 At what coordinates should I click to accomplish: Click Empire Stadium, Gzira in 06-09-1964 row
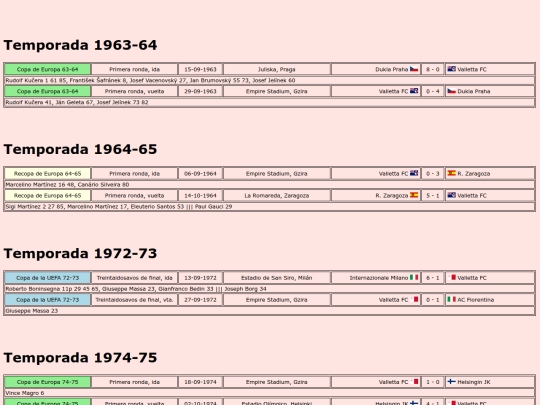tap(277, 174)
